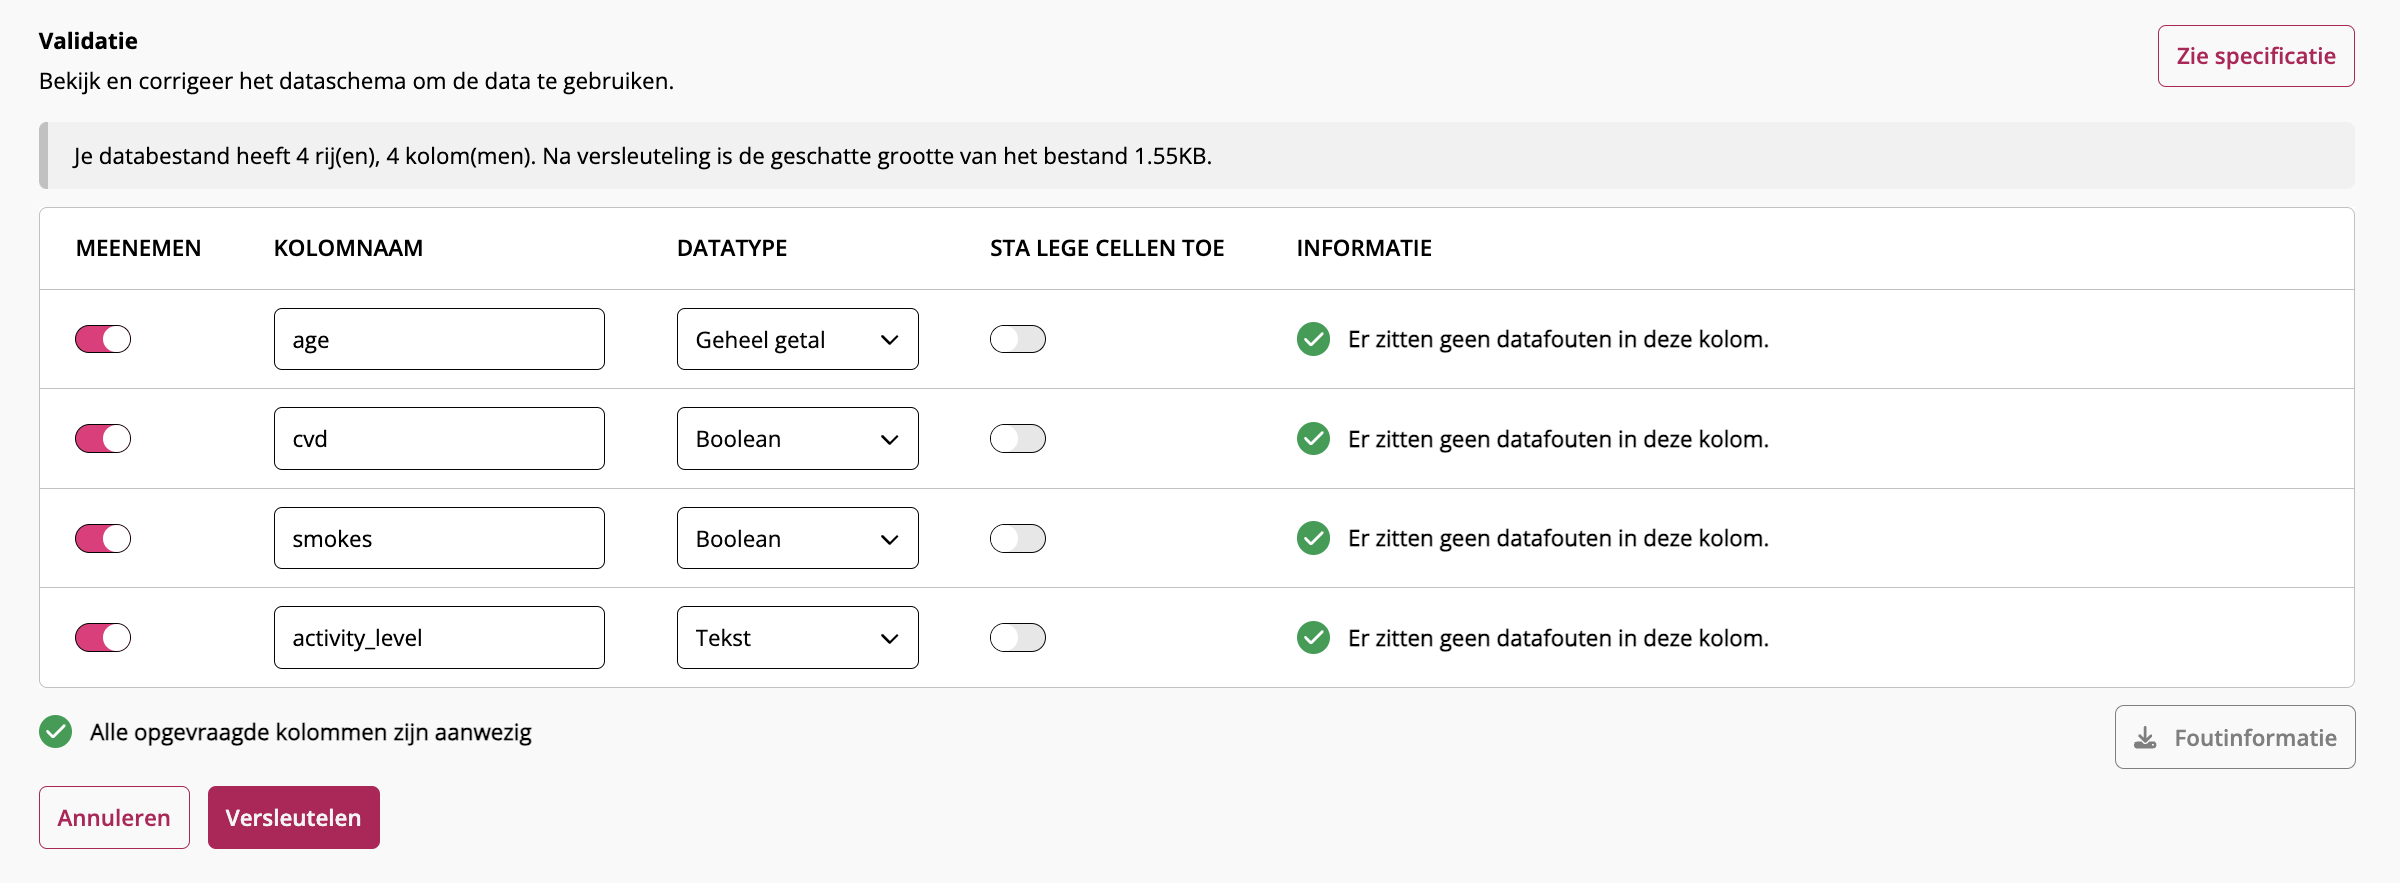This screenshot has height=883, width=2400.
Task: Expand the Boolean datatype dropdown for cvd
Action: tap(797, 438)
